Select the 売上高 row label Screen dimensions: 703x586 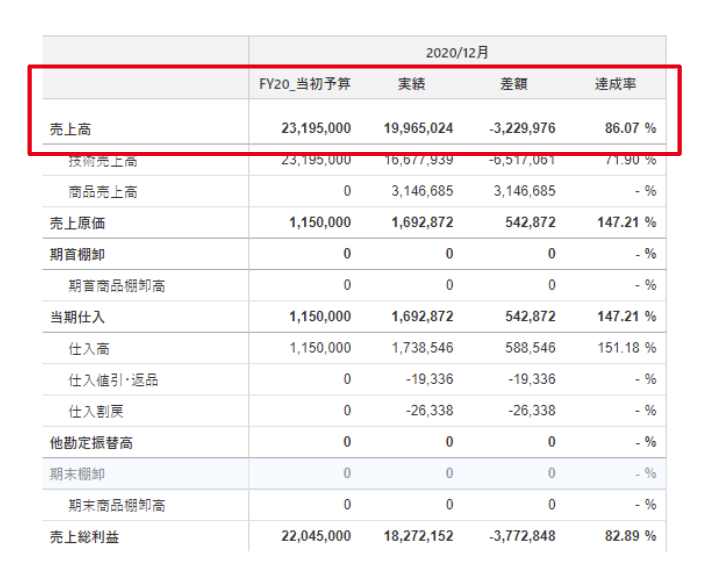click(70, 129)
